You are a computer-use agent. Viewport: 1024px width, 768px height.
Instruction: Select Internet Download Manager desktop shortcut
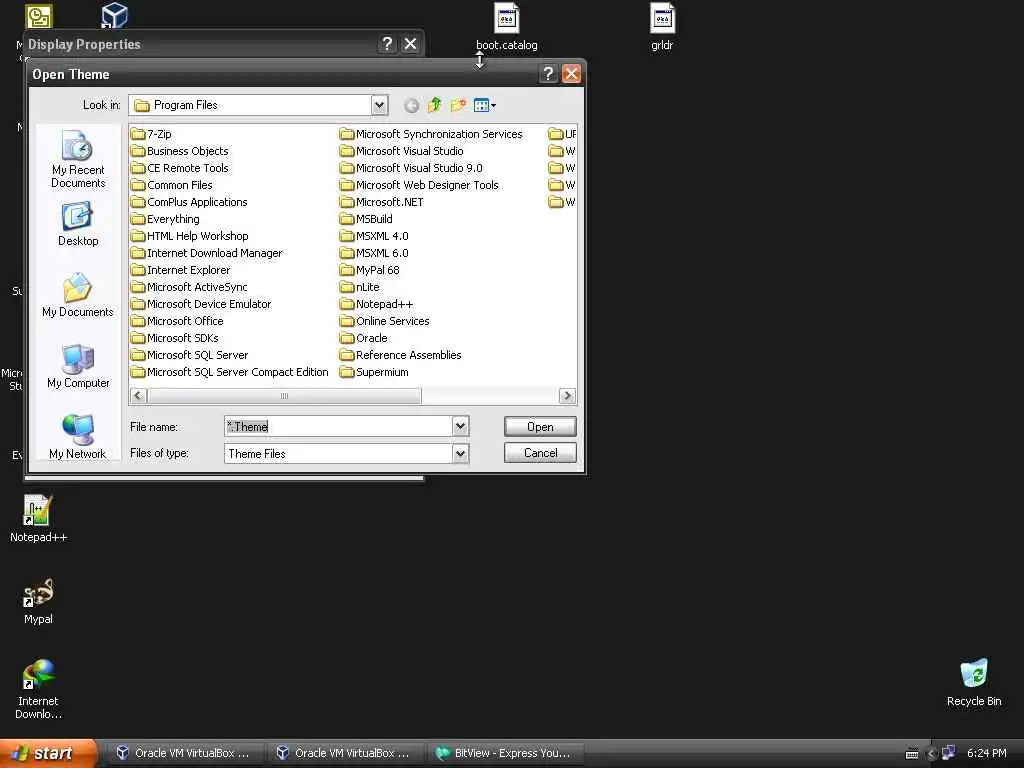click(38, 689)
